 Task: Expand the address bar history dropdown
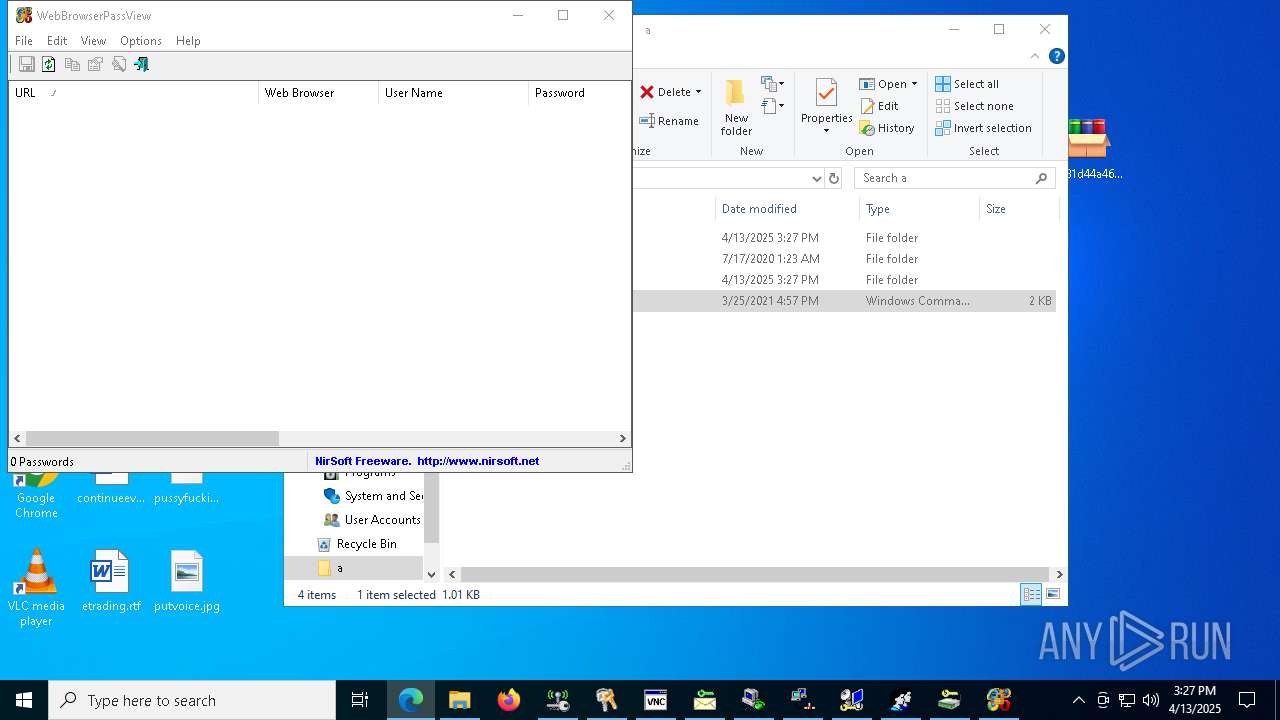(816, 178)
